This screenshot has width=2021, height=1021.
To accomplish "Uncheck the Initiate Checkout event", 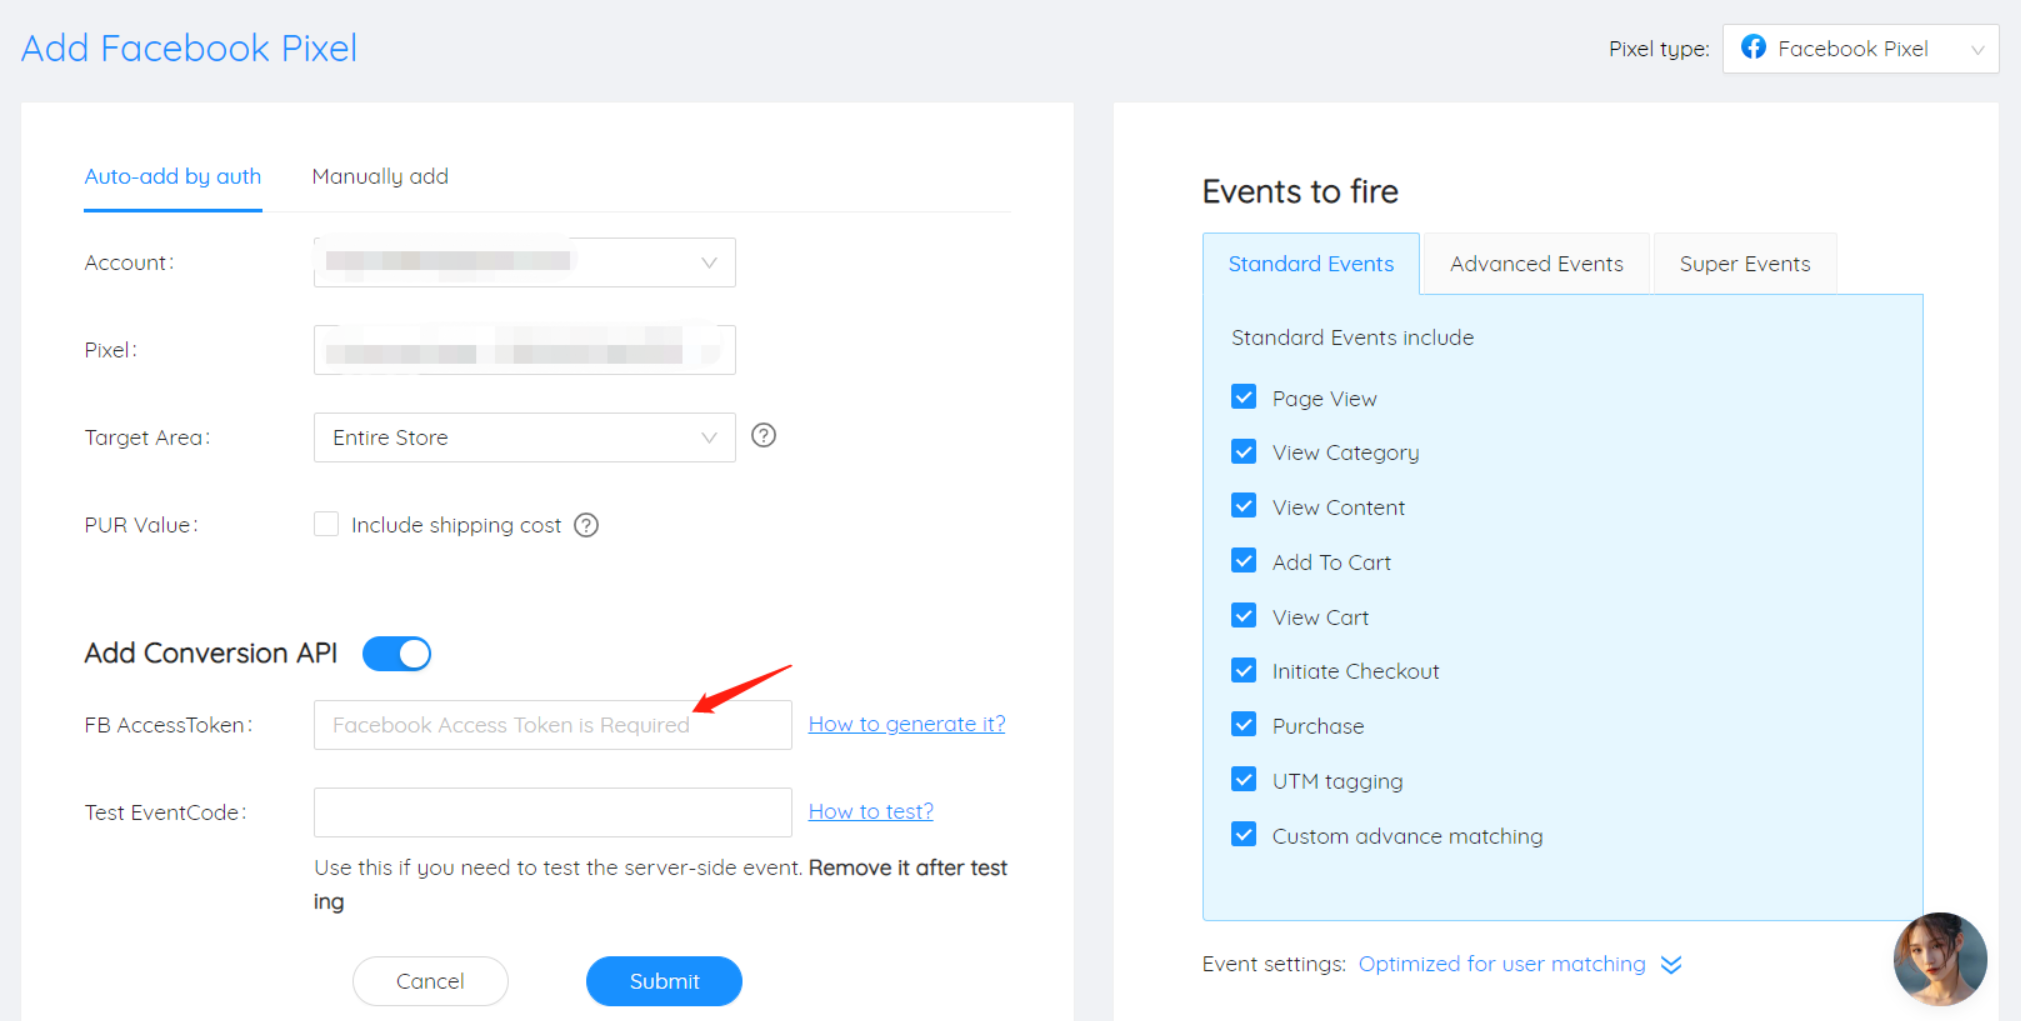I will (x=1243, y=670).
